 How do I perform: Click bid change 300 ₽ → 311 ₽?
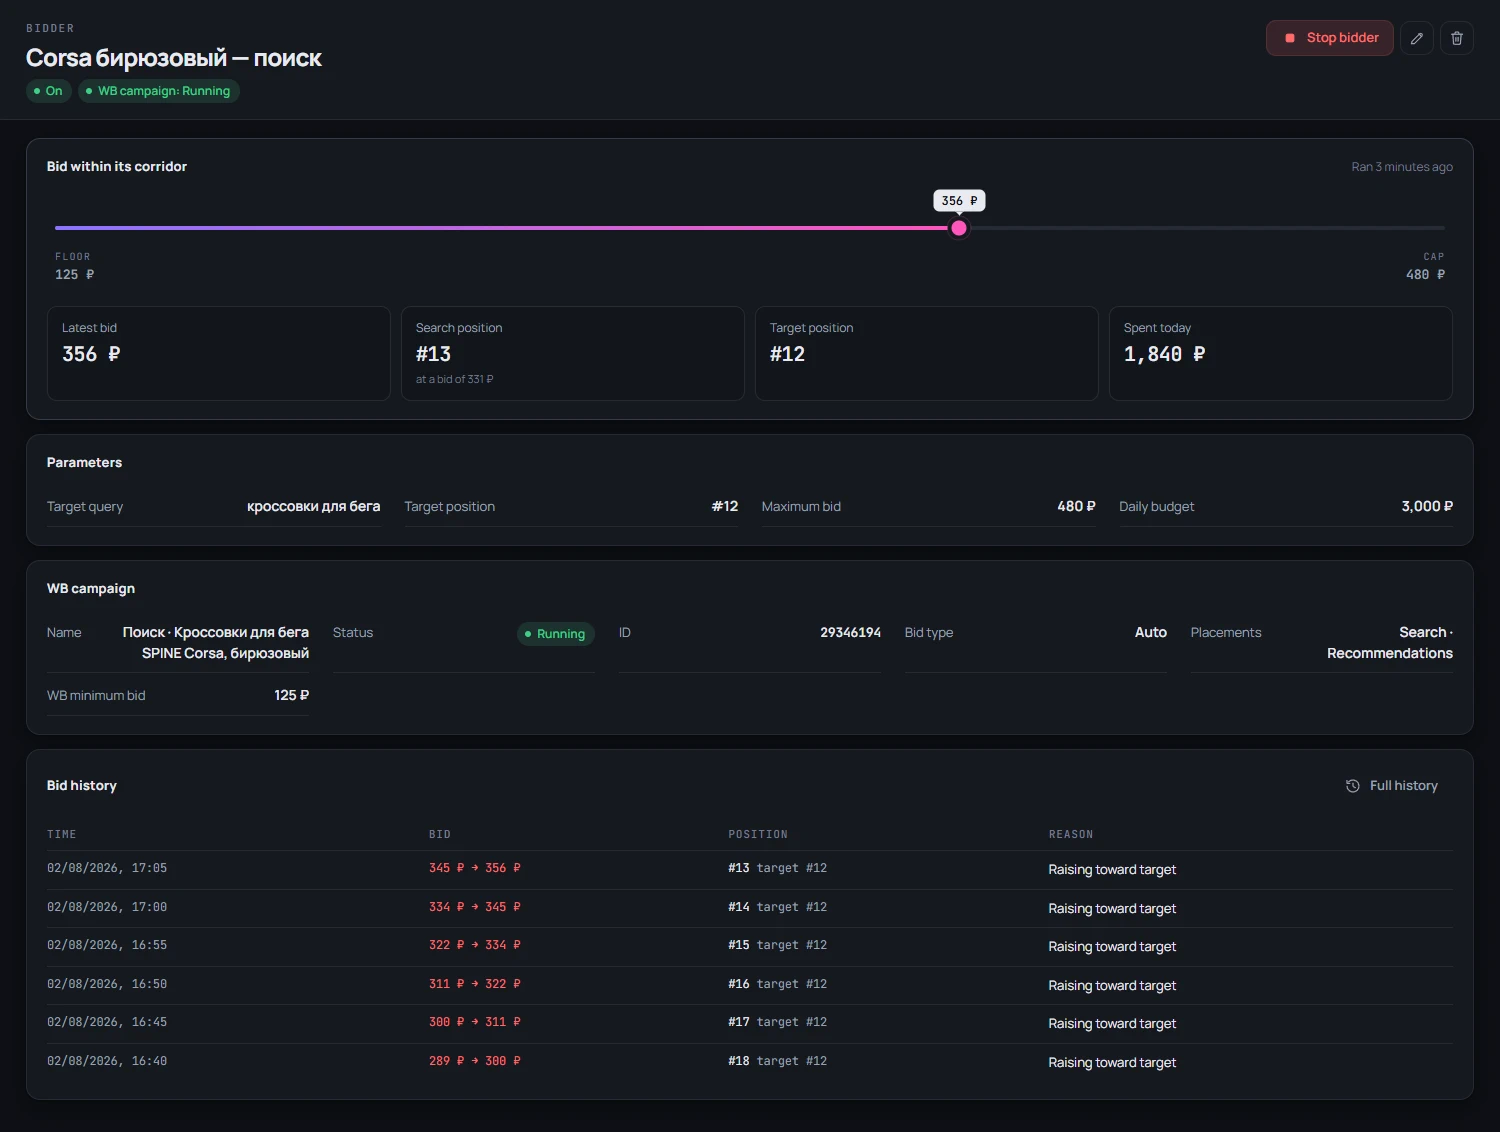pyautogui.click(x=475, y=1023)
